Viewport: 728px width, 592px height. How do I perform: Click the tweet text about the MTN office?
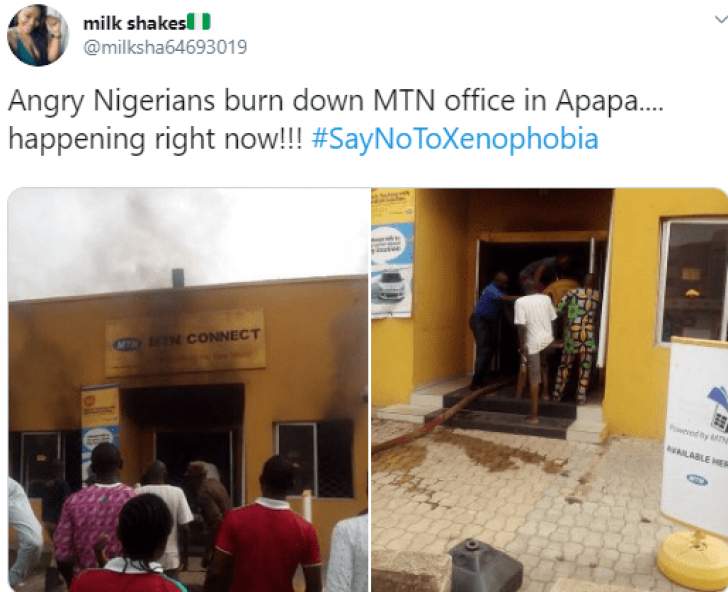(x=335, y=119)
